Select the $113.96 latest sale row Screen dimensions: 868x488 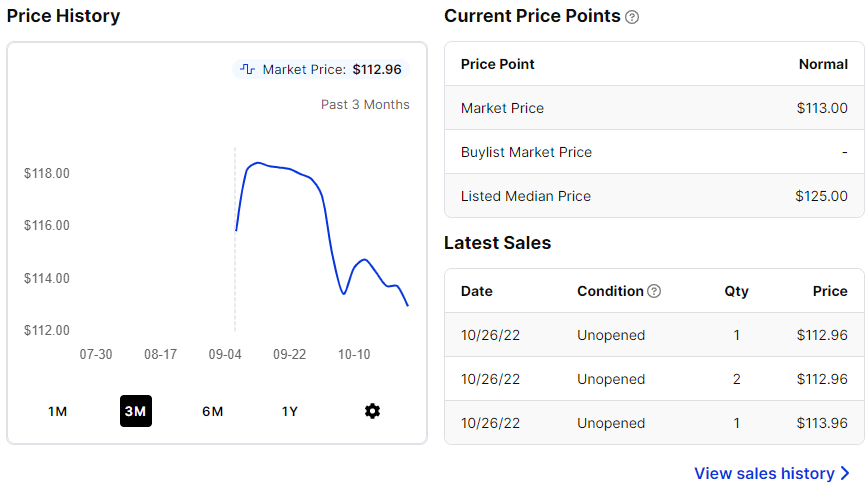coord(654,423)
